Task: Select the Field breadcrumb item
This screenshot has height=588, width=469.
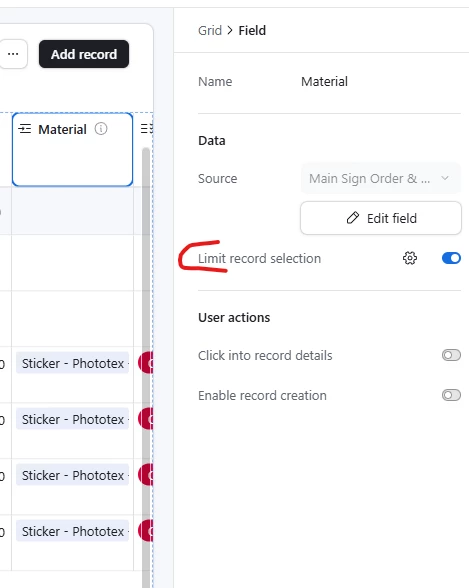Action: 252,30
